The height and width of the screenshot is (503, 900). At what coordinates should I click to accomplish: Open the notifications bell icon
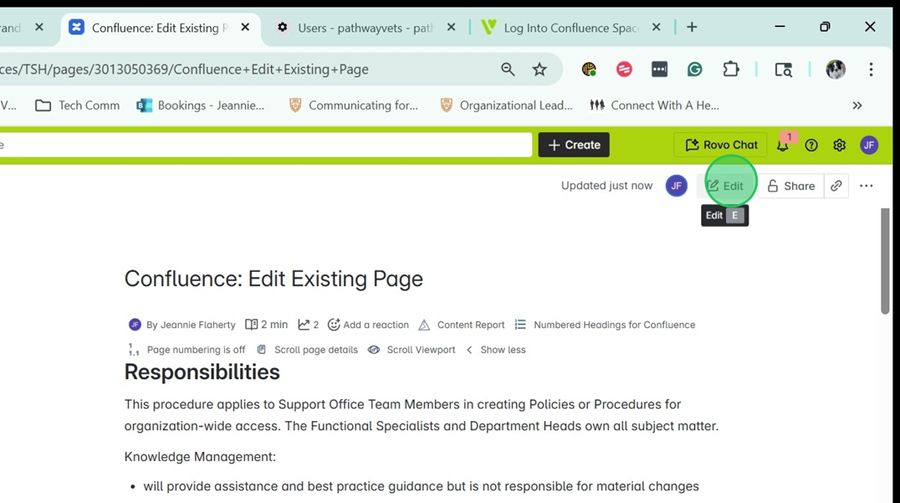click(x=782, y=145)
